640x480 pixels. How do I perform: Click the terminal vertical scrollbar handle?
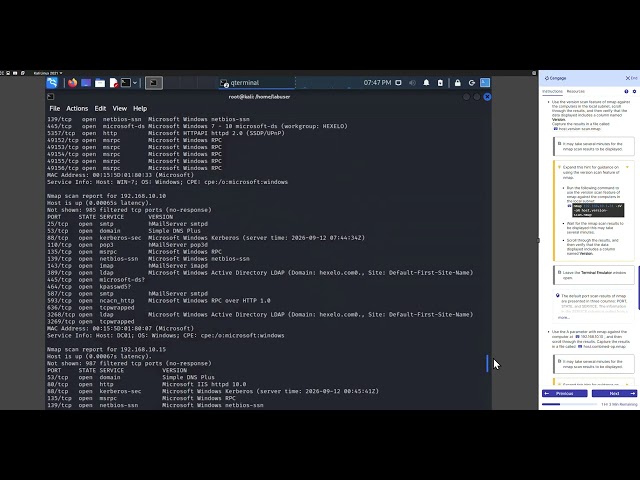point(487,363)
